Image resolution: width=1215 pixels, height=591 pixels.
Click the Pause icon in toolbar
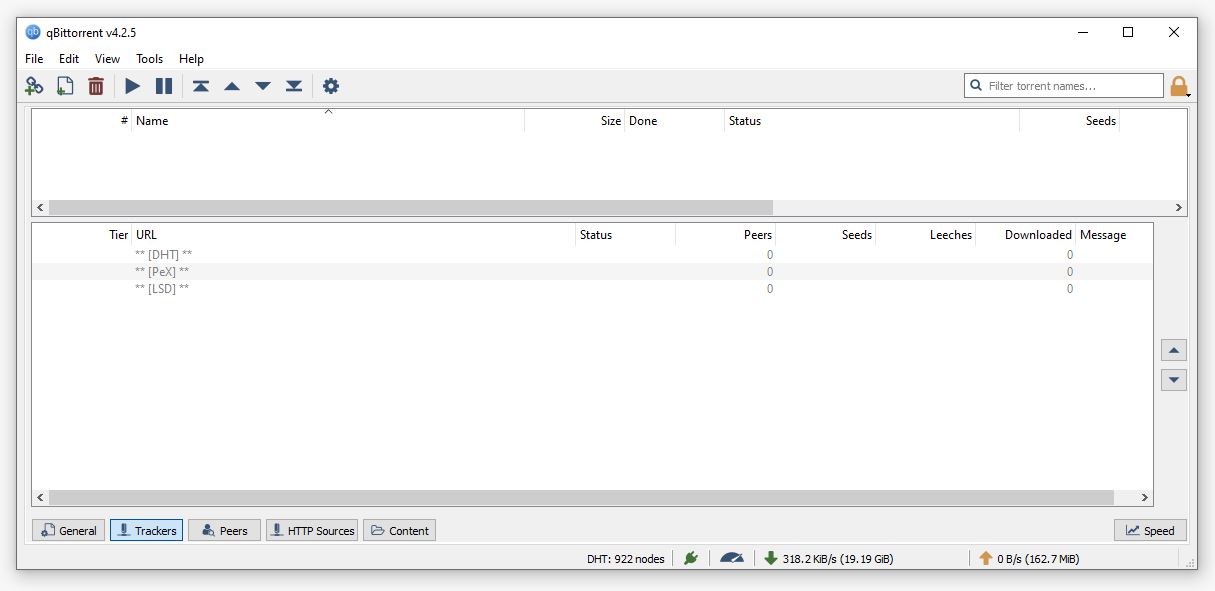pos(164,86)
